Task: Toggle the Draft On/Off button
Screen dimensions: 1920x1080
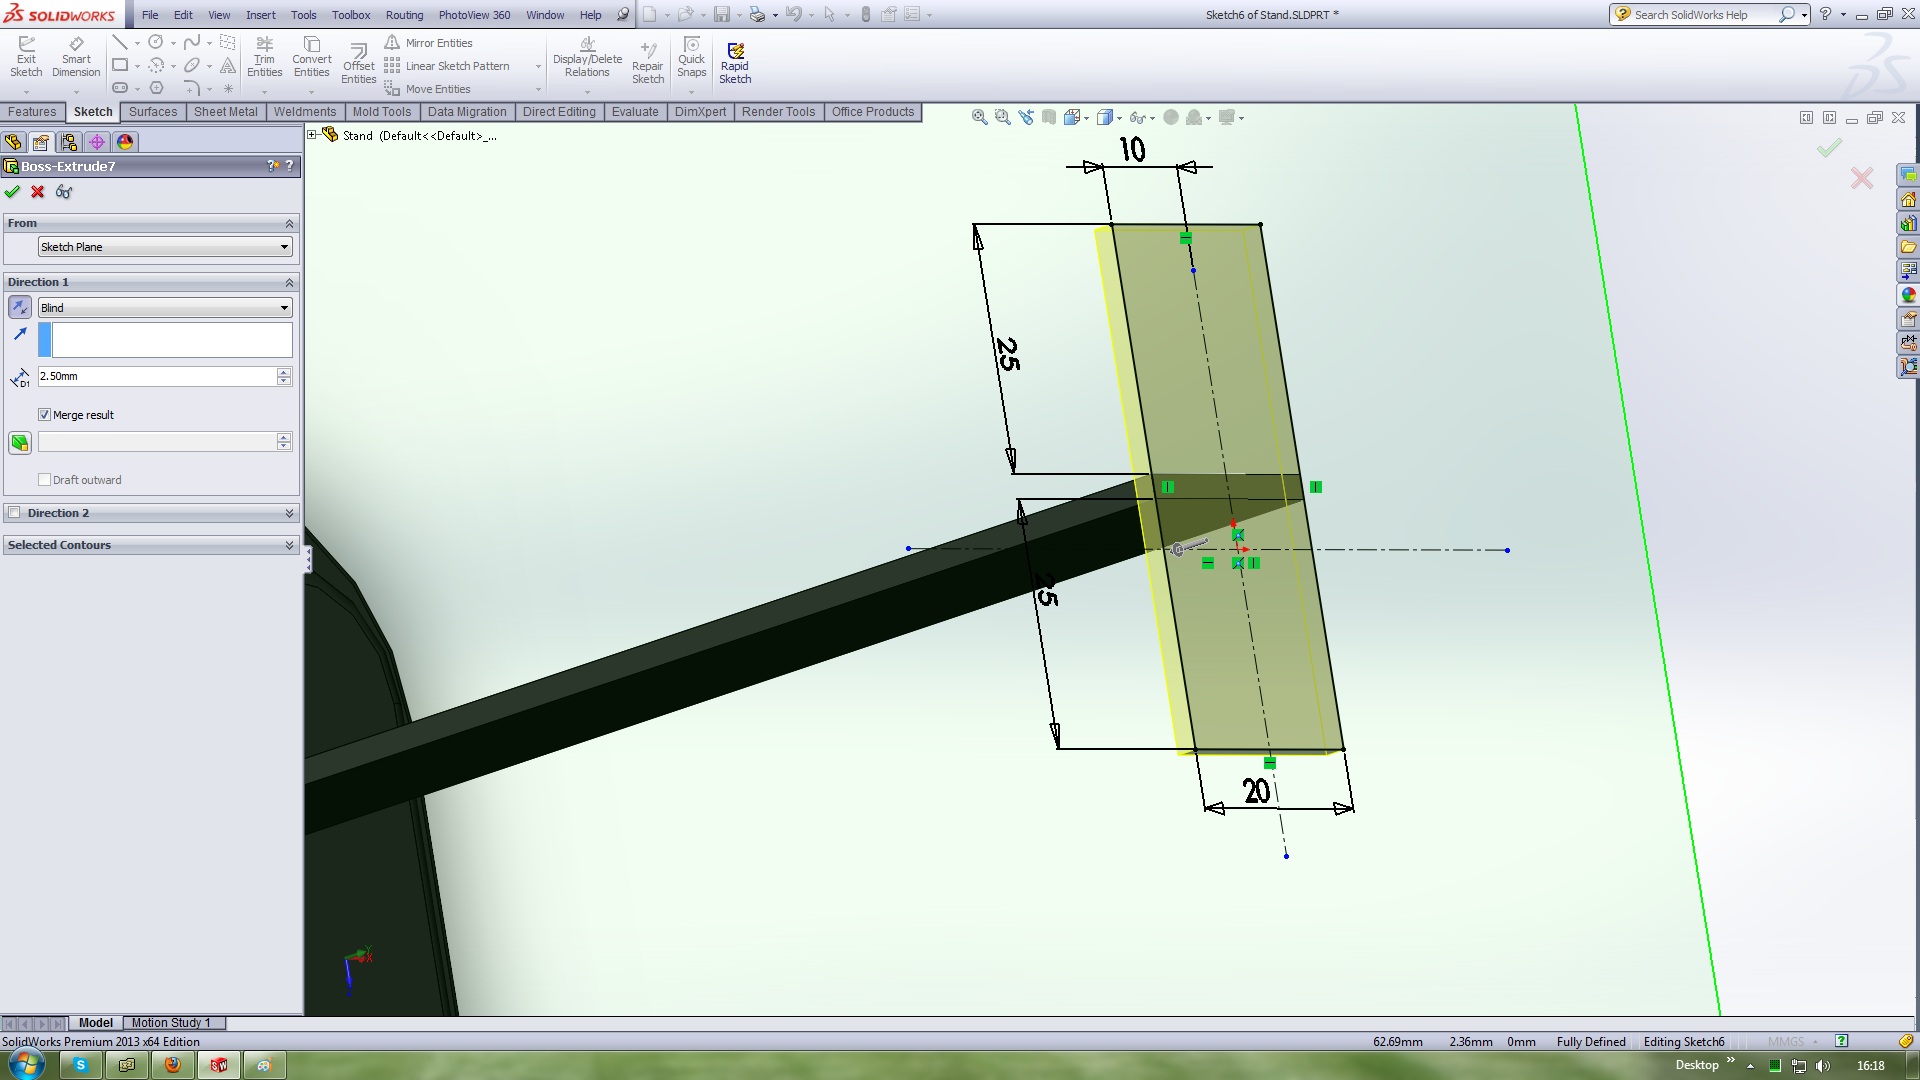Action: point(20,442)
